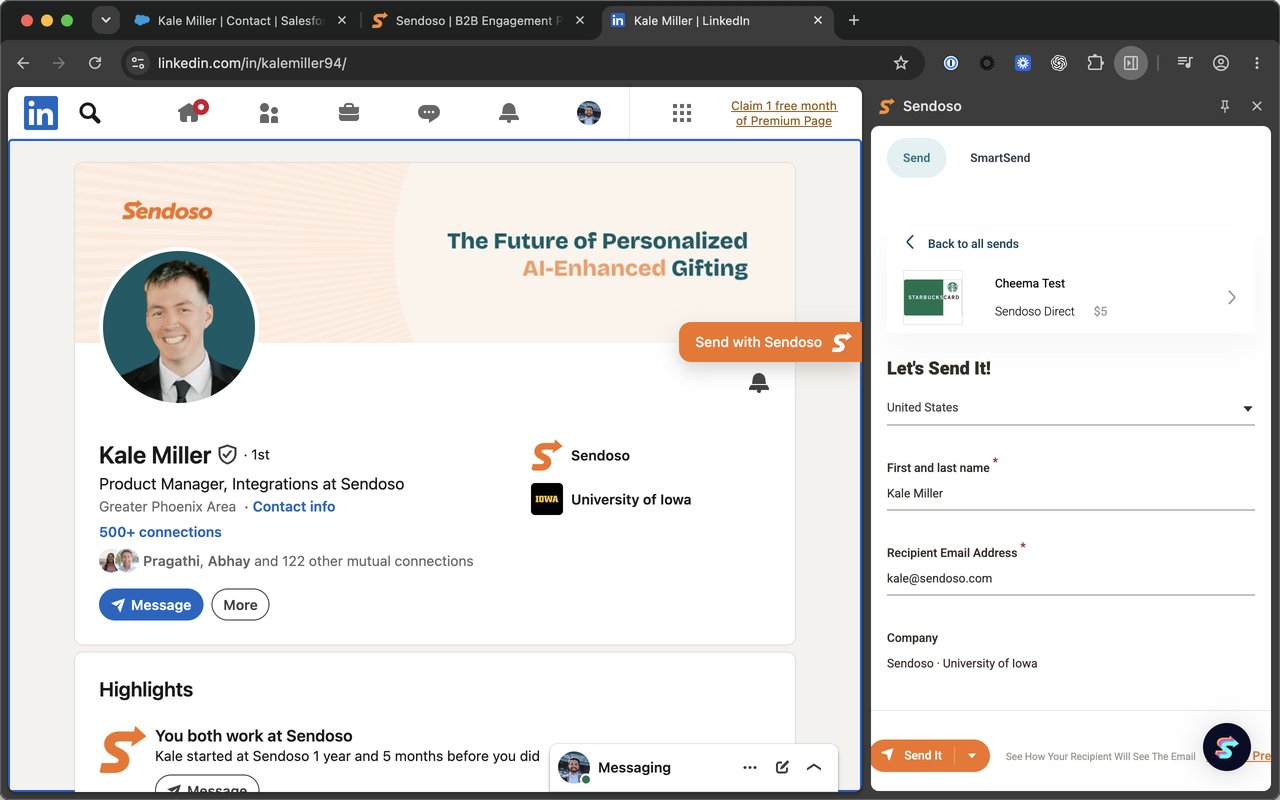Open the Contact info link
This screenshot has width=1280, height=800.
point(294,507)
